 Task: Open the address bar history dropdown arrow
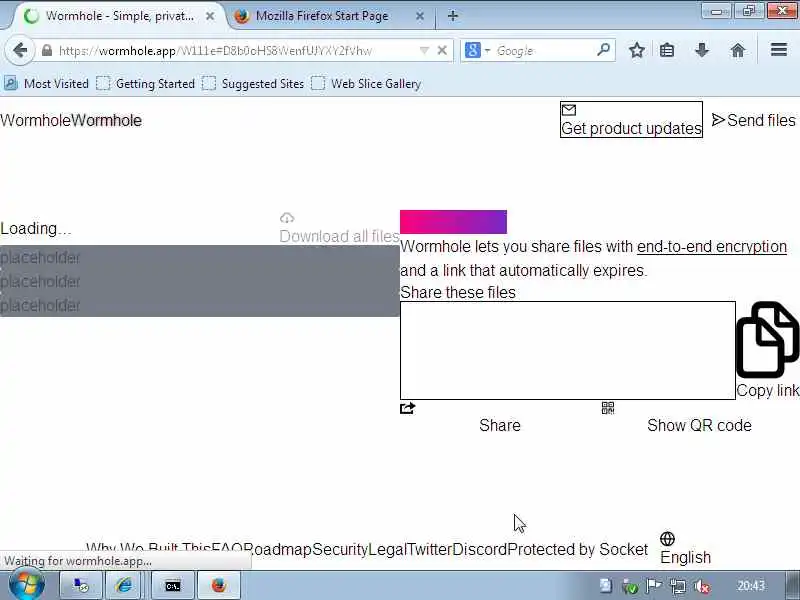pos(424,50)
